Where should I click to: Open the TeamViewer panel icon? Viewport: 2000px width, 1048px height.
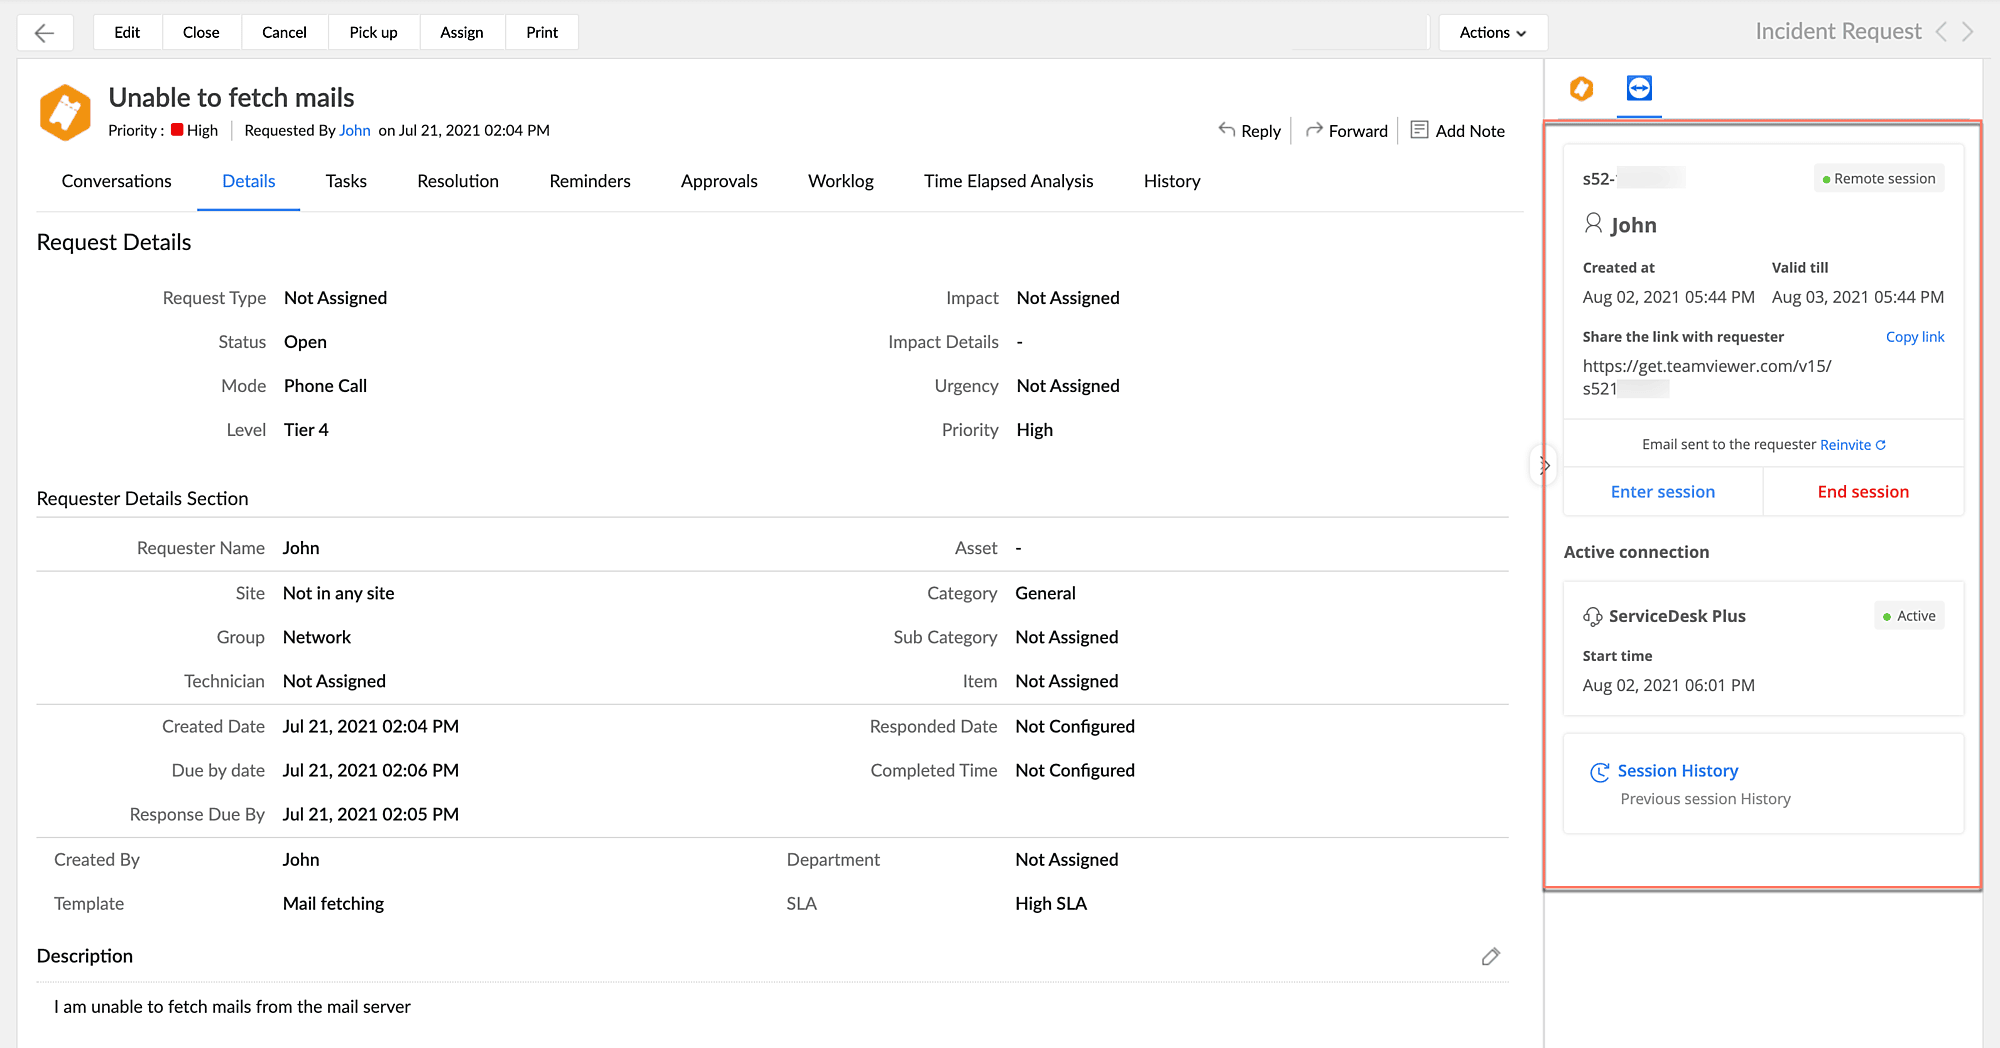tap(1639, 89)
